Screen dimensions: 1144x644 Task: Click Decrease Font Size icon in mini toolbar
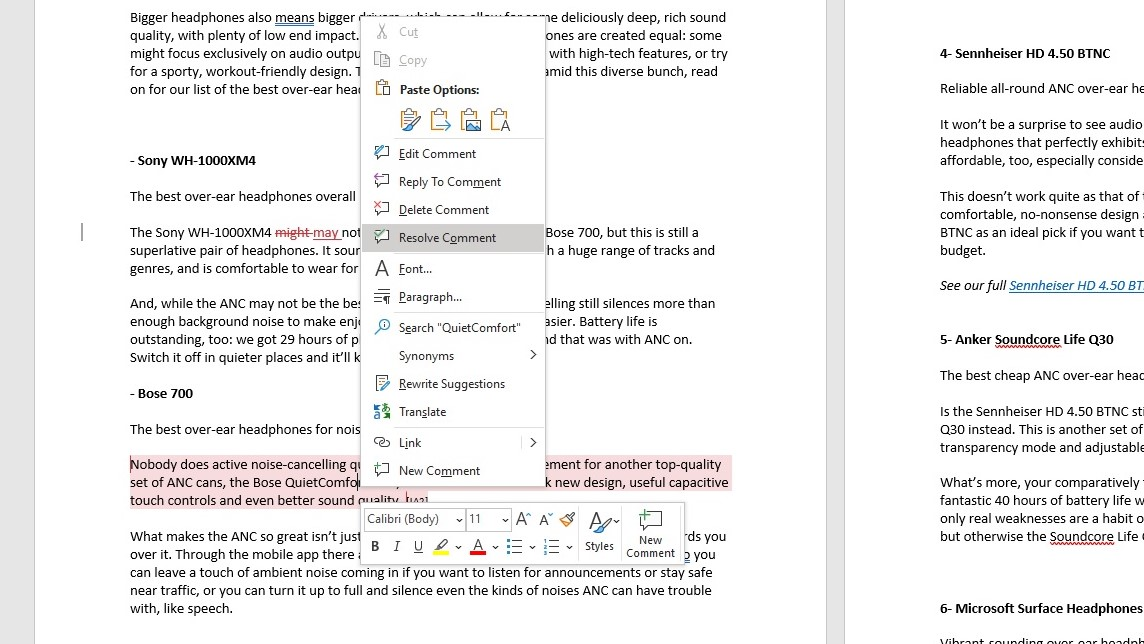(545, 519)
